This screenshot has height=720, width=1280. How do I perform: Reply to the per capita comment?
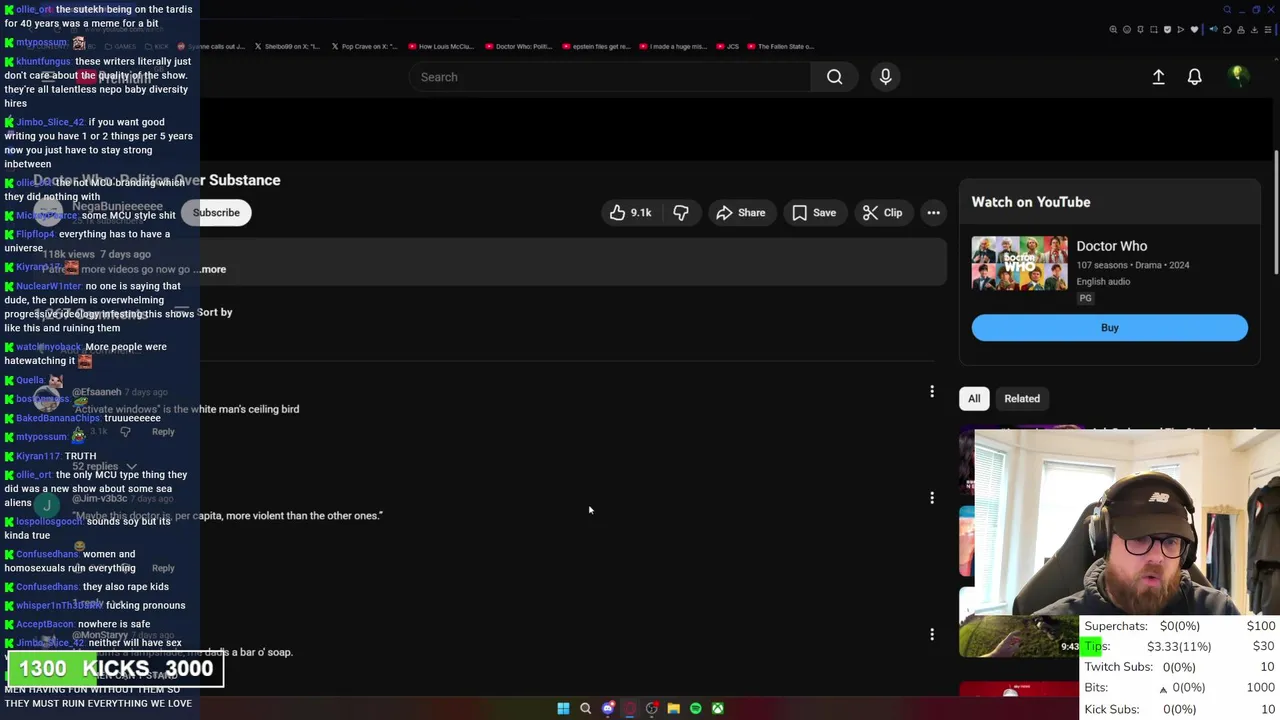[163, 568]
